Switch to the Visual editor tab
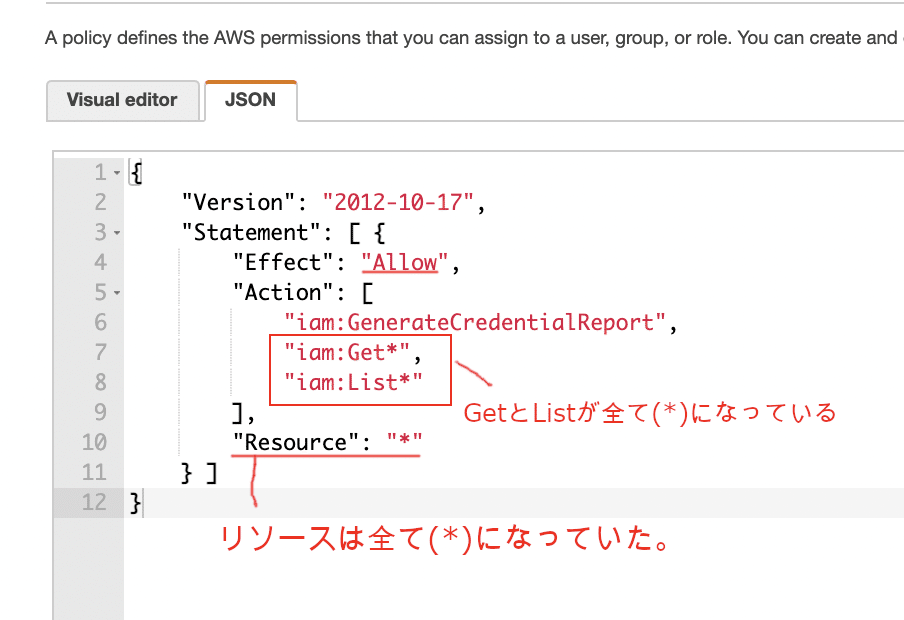The width and height of the screenshot is (904, 620). pyautogui.click(x=122, y=100)
